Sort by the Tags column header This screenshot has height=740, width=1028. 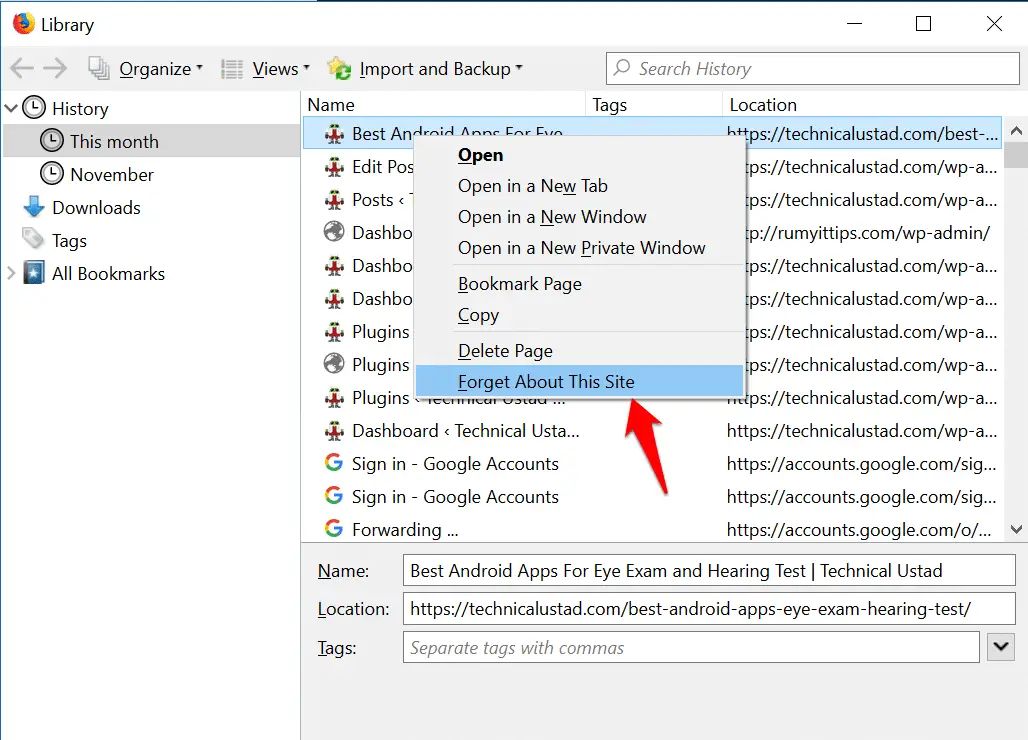654,105
